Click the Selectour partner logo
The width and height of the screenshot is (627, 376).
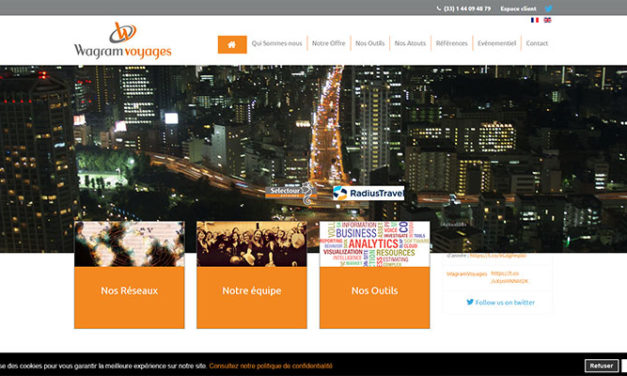(291, 193)
